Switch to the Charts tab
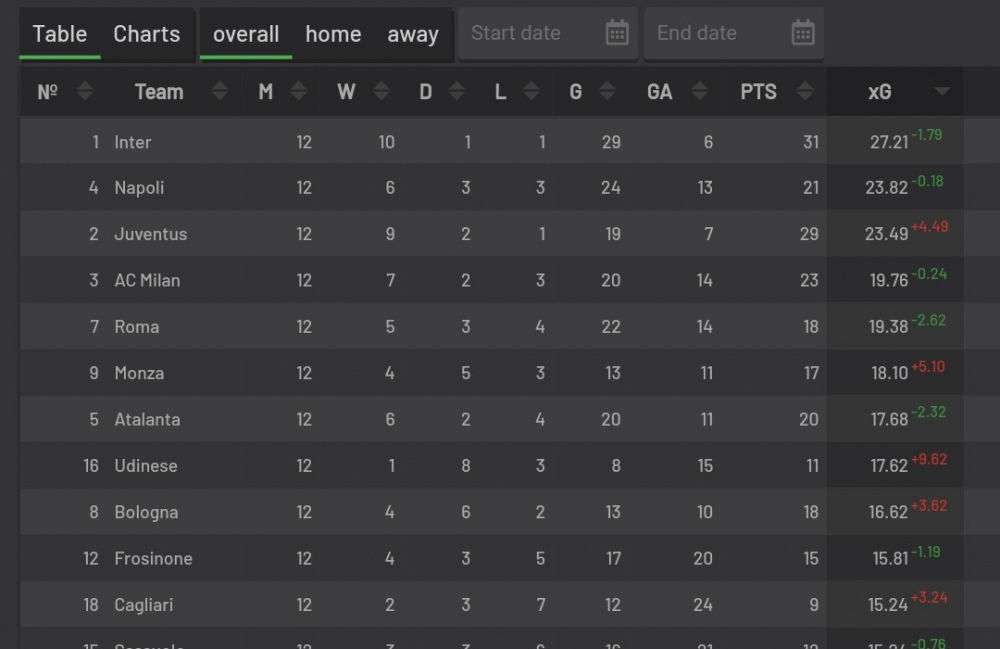Viewport: 1000px width, 649px height. [x=147, y=34]
